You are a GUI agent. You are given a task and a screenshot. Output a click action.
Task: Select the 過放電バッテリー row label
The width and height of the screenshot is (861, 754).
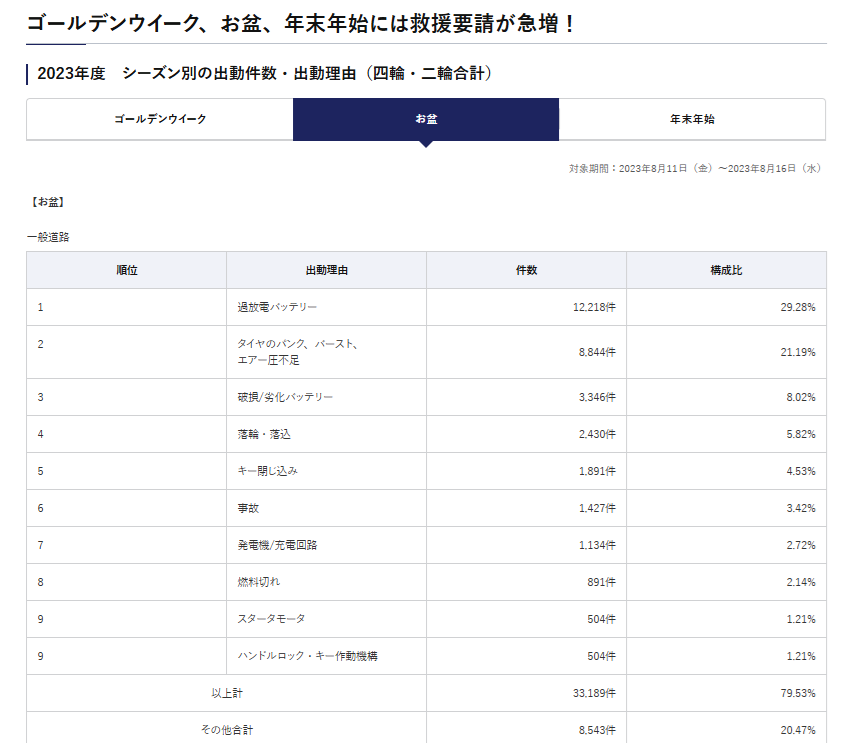pos(277,307)
